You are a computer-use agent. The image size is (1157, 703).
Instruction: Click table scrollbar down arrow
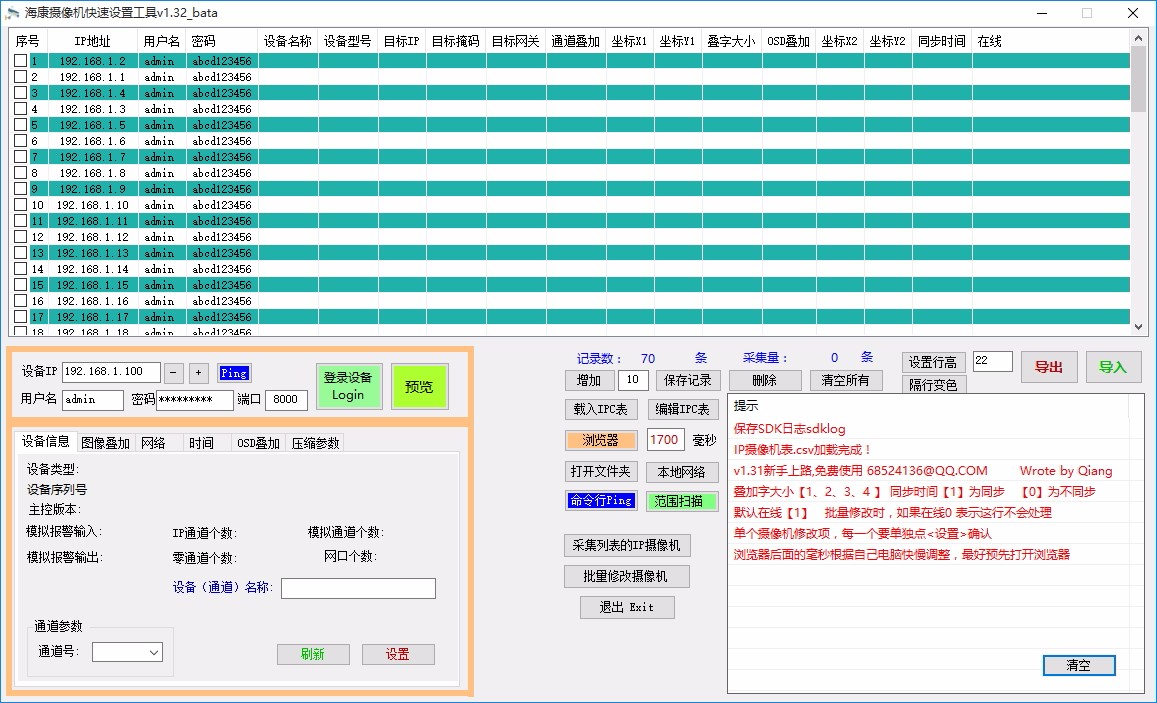(1139, 327)
